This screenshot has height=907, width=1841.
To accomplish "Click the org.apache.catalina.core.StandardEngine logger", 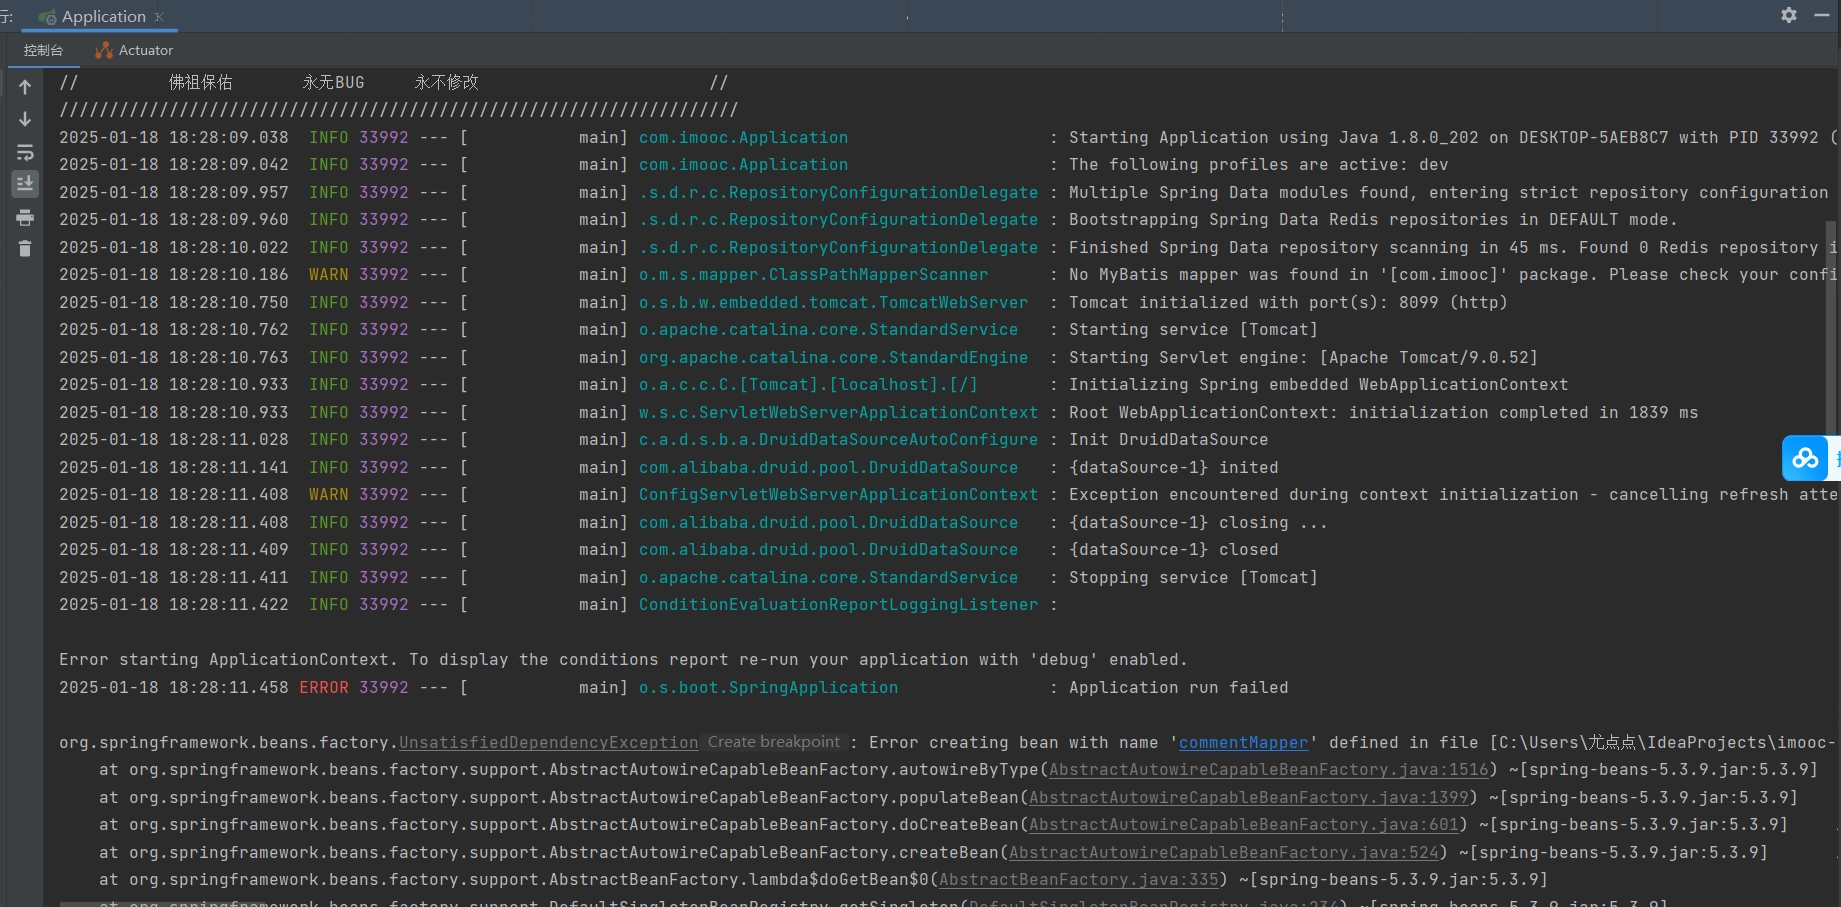I will [x=833, y=358].
